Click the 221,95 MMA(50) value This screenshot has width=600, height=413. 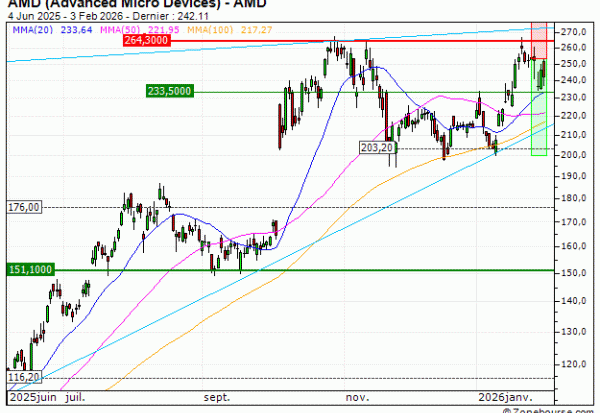[x=164, y=29]
